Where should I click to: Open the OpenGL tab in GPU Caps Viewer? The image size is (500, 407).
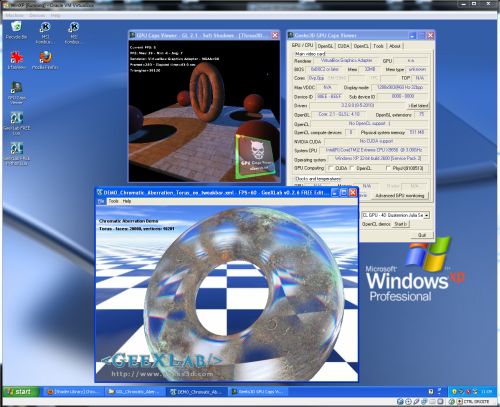325,46
